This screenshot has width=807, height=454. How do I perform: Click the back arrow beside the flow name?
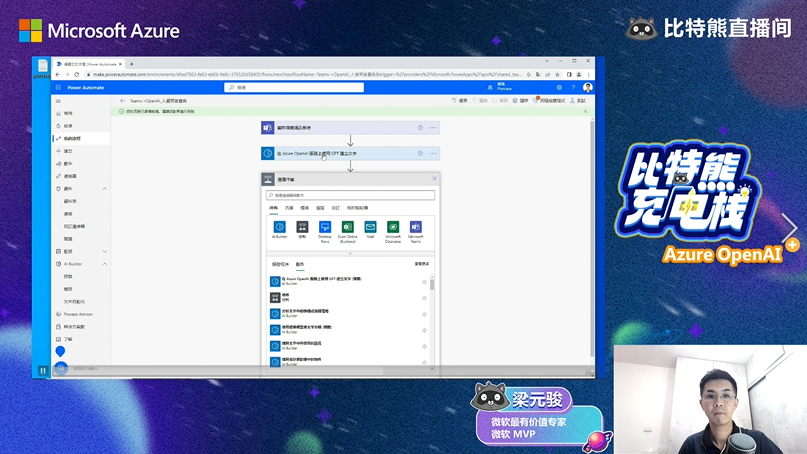tap(122, 101)
